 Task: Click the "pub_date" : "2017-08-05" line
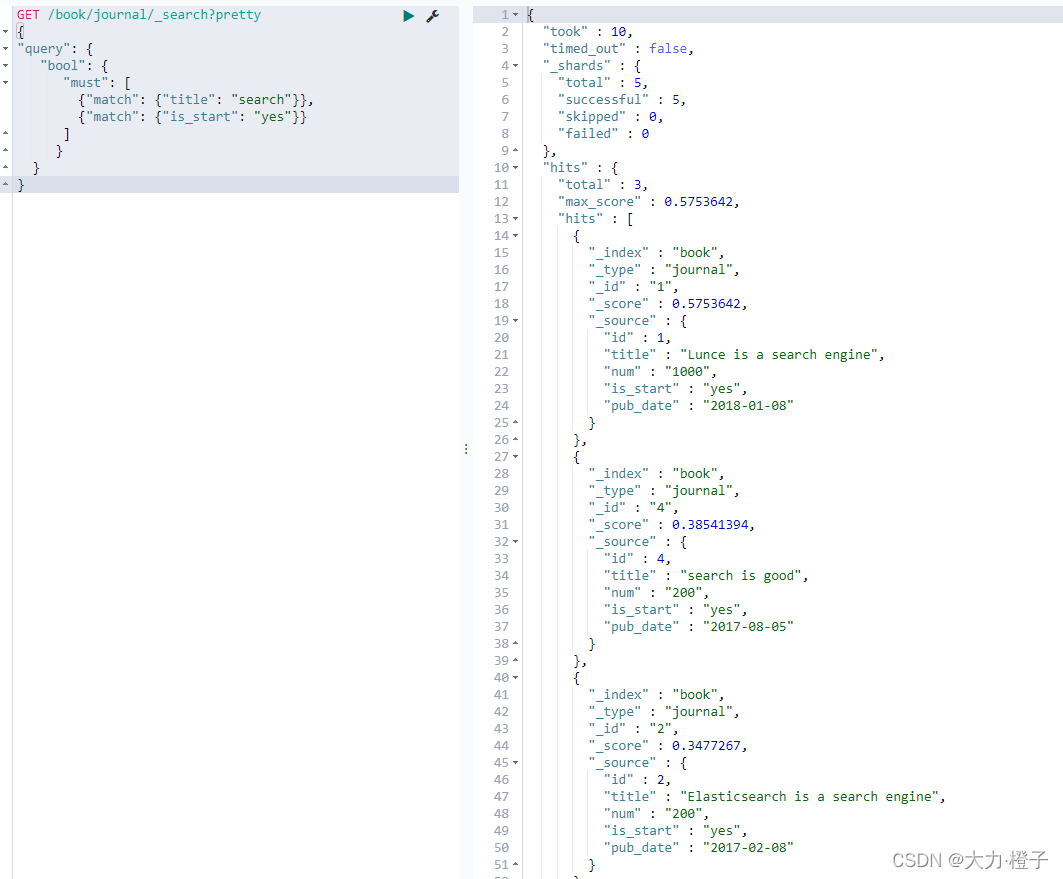pyautogui.click(x=698, y=626)
